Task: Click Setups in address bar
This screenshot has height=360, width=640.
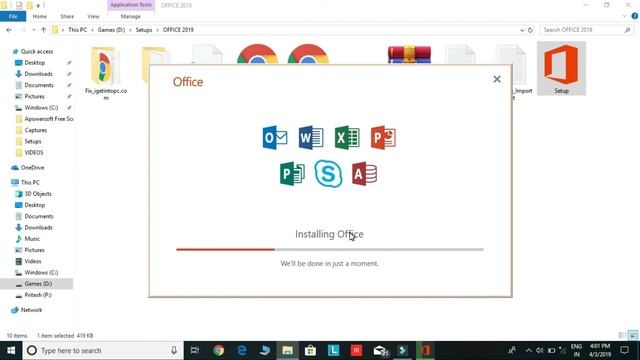Action: (x=144, y=30)
